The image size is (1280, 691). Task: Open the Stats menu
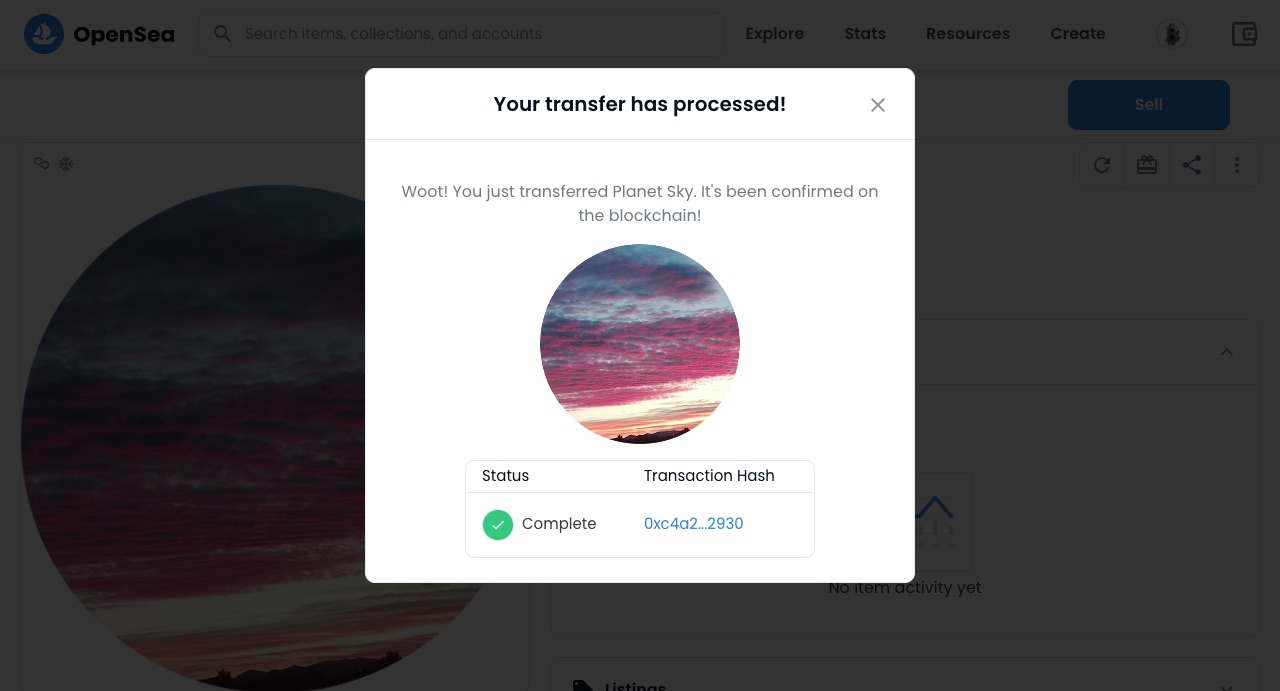point(865,34)
